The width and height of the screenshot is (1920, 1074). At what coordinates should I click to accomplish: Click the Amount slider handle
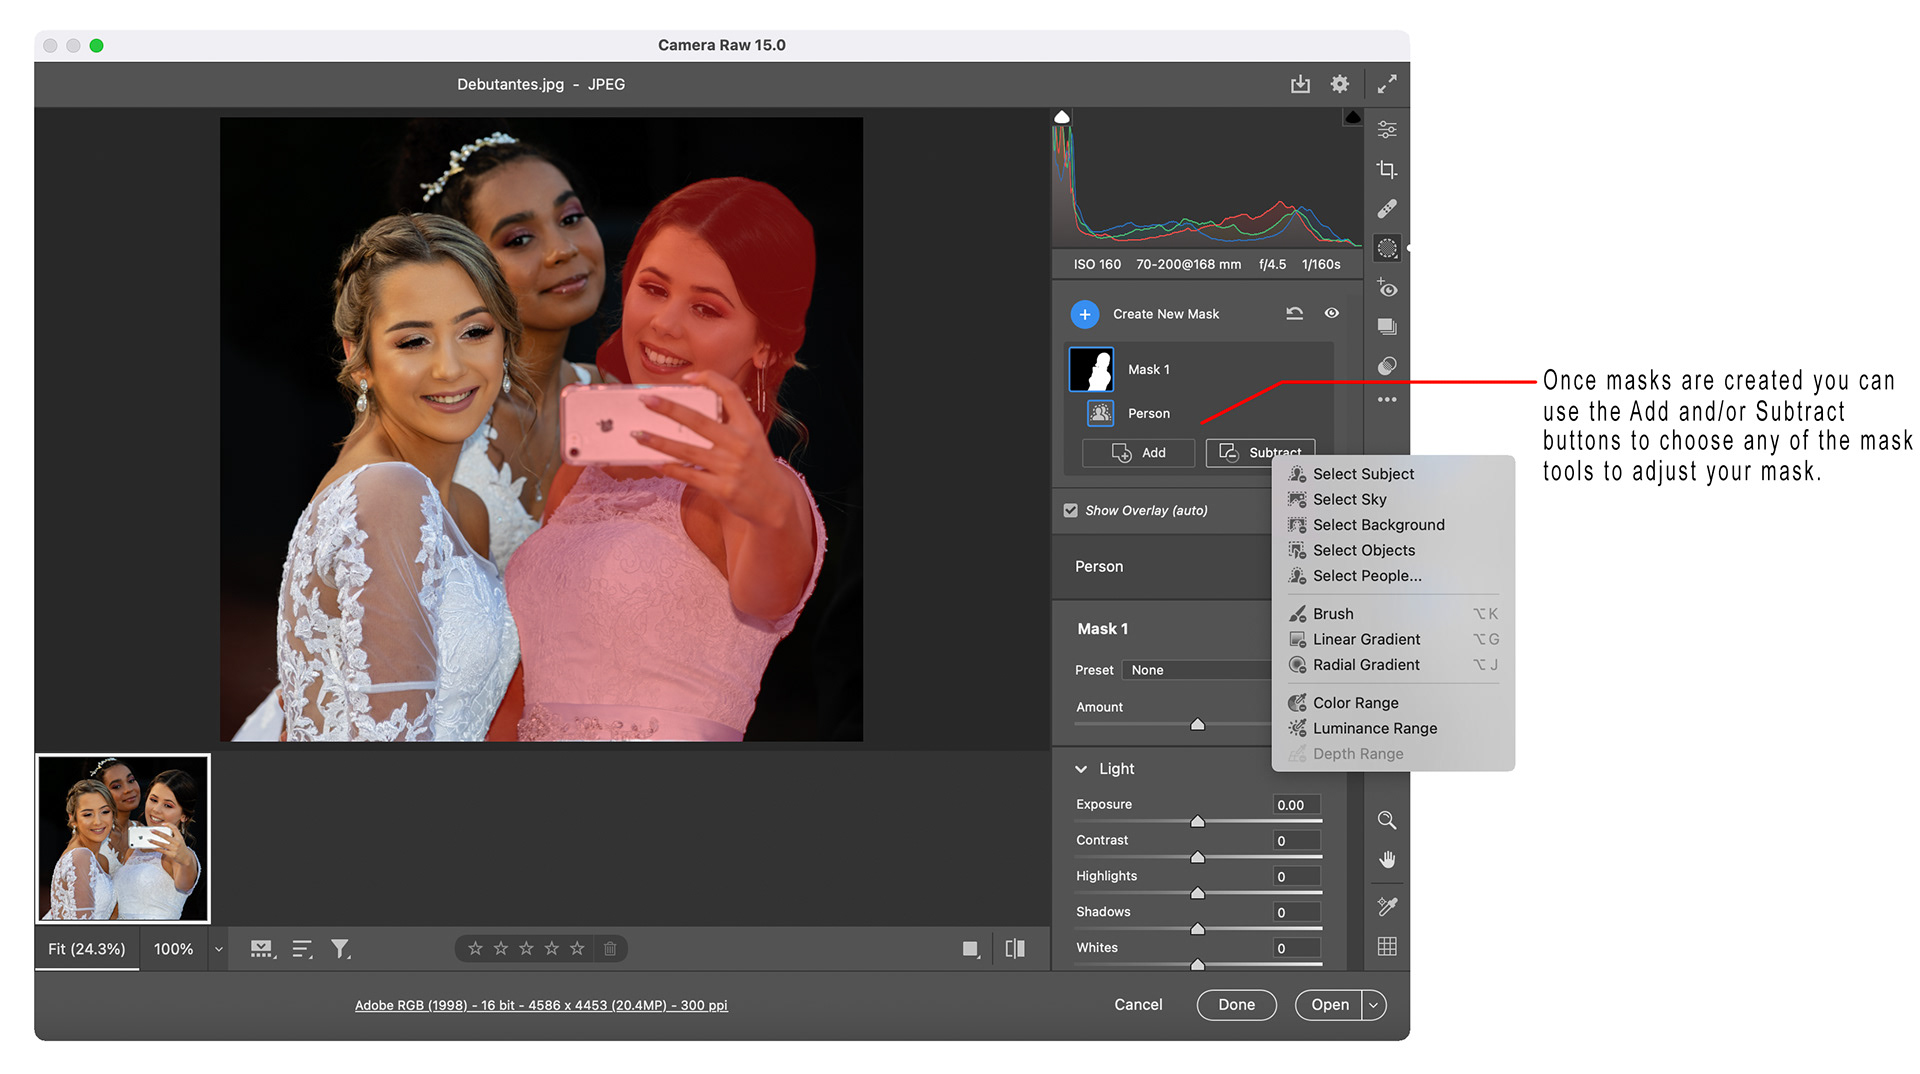1197,724
